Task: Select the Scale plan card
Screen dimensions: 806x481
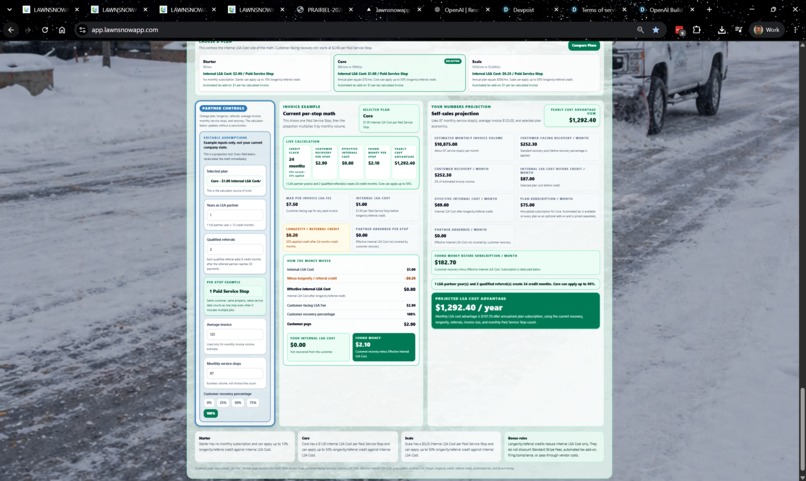Action: point(534,73)
